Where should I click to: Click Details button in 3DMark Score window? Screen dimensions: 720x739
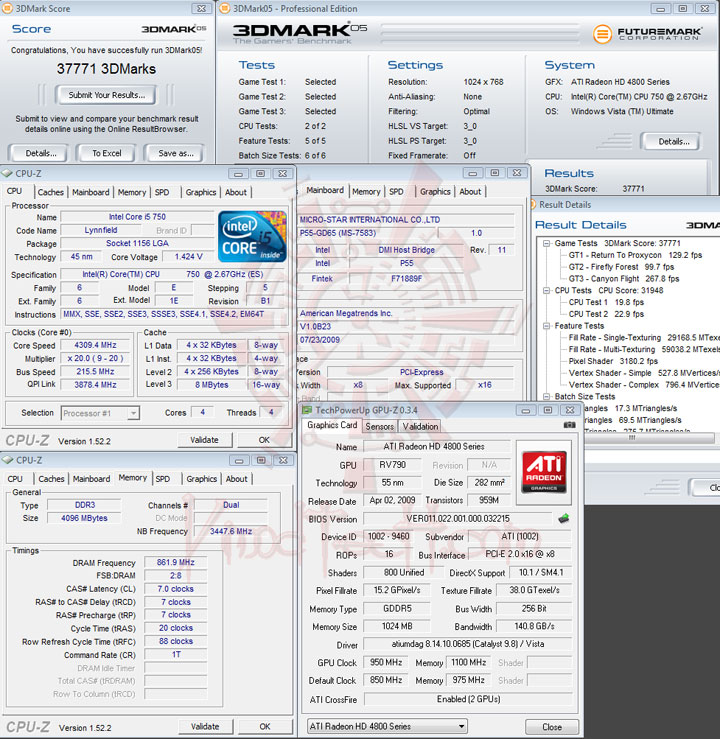(41, 153)
